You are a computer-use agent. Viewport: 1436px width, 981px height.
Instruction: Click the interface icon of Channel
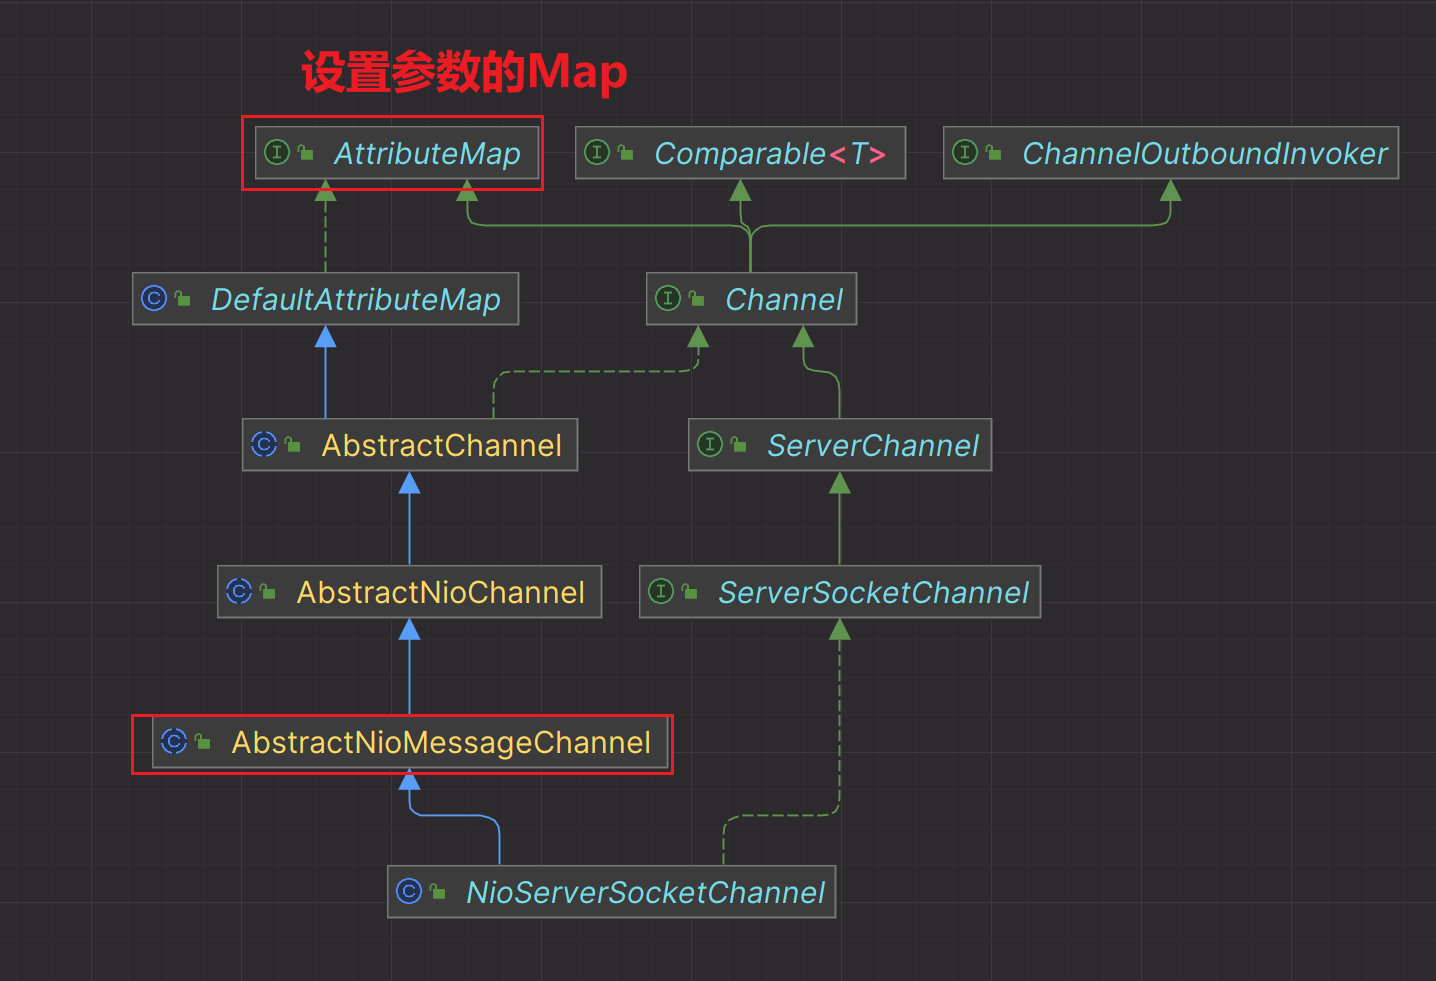[668, 298]
